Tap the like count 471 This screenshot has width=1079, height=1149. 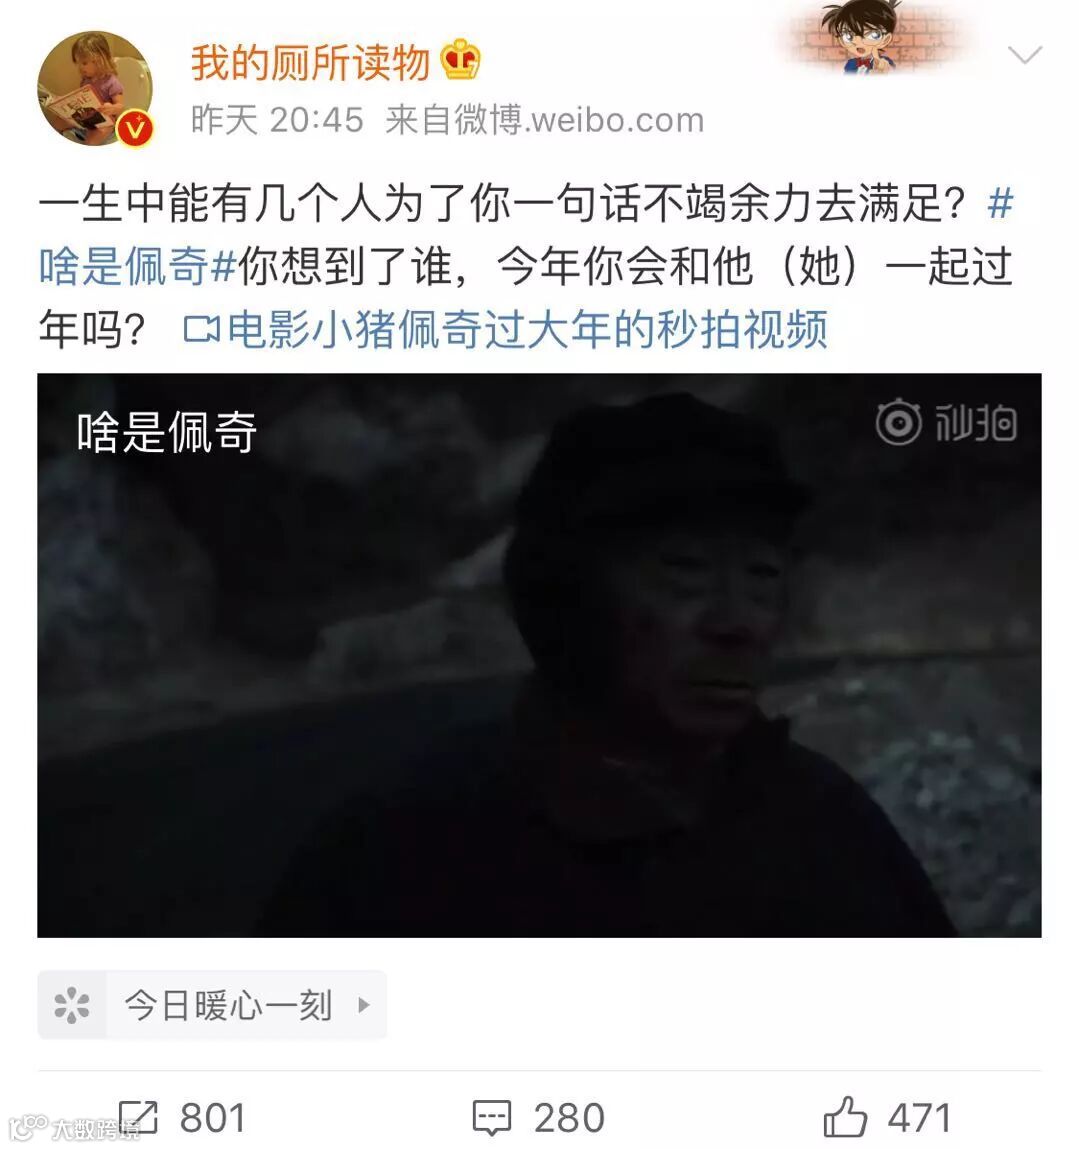[920, 1118]
